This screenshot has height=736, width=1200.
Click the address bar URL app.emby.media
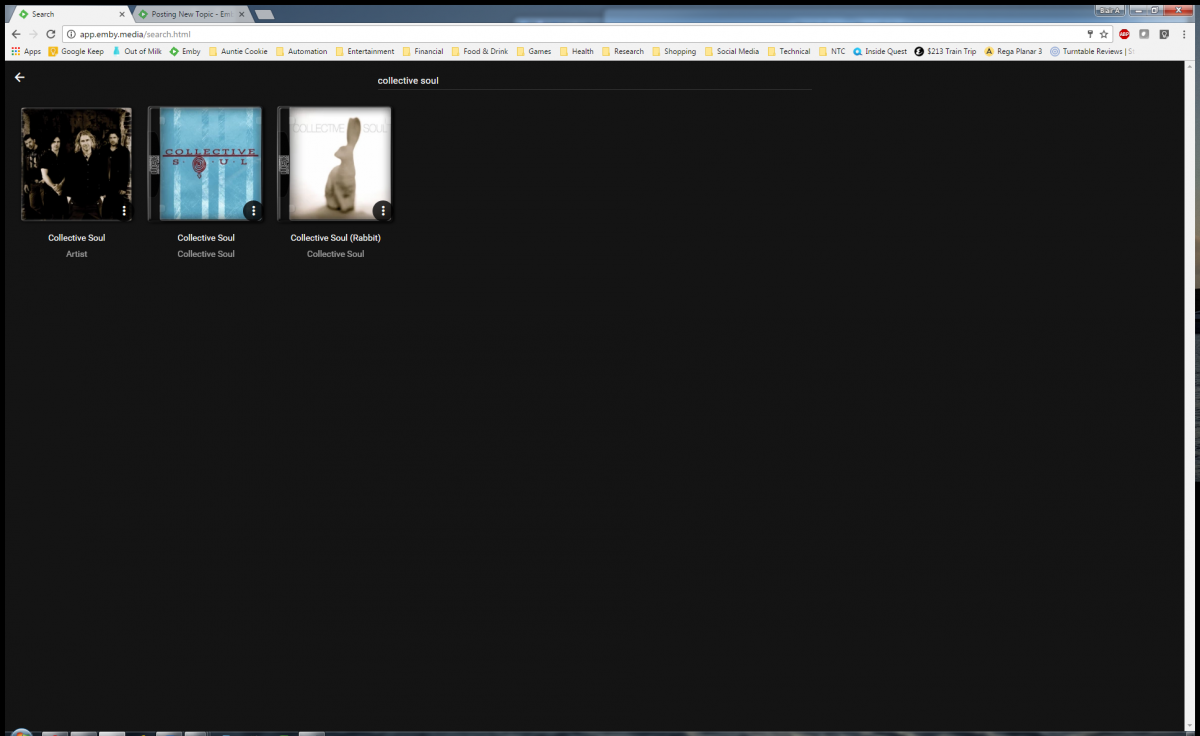(x=135, y=34)
